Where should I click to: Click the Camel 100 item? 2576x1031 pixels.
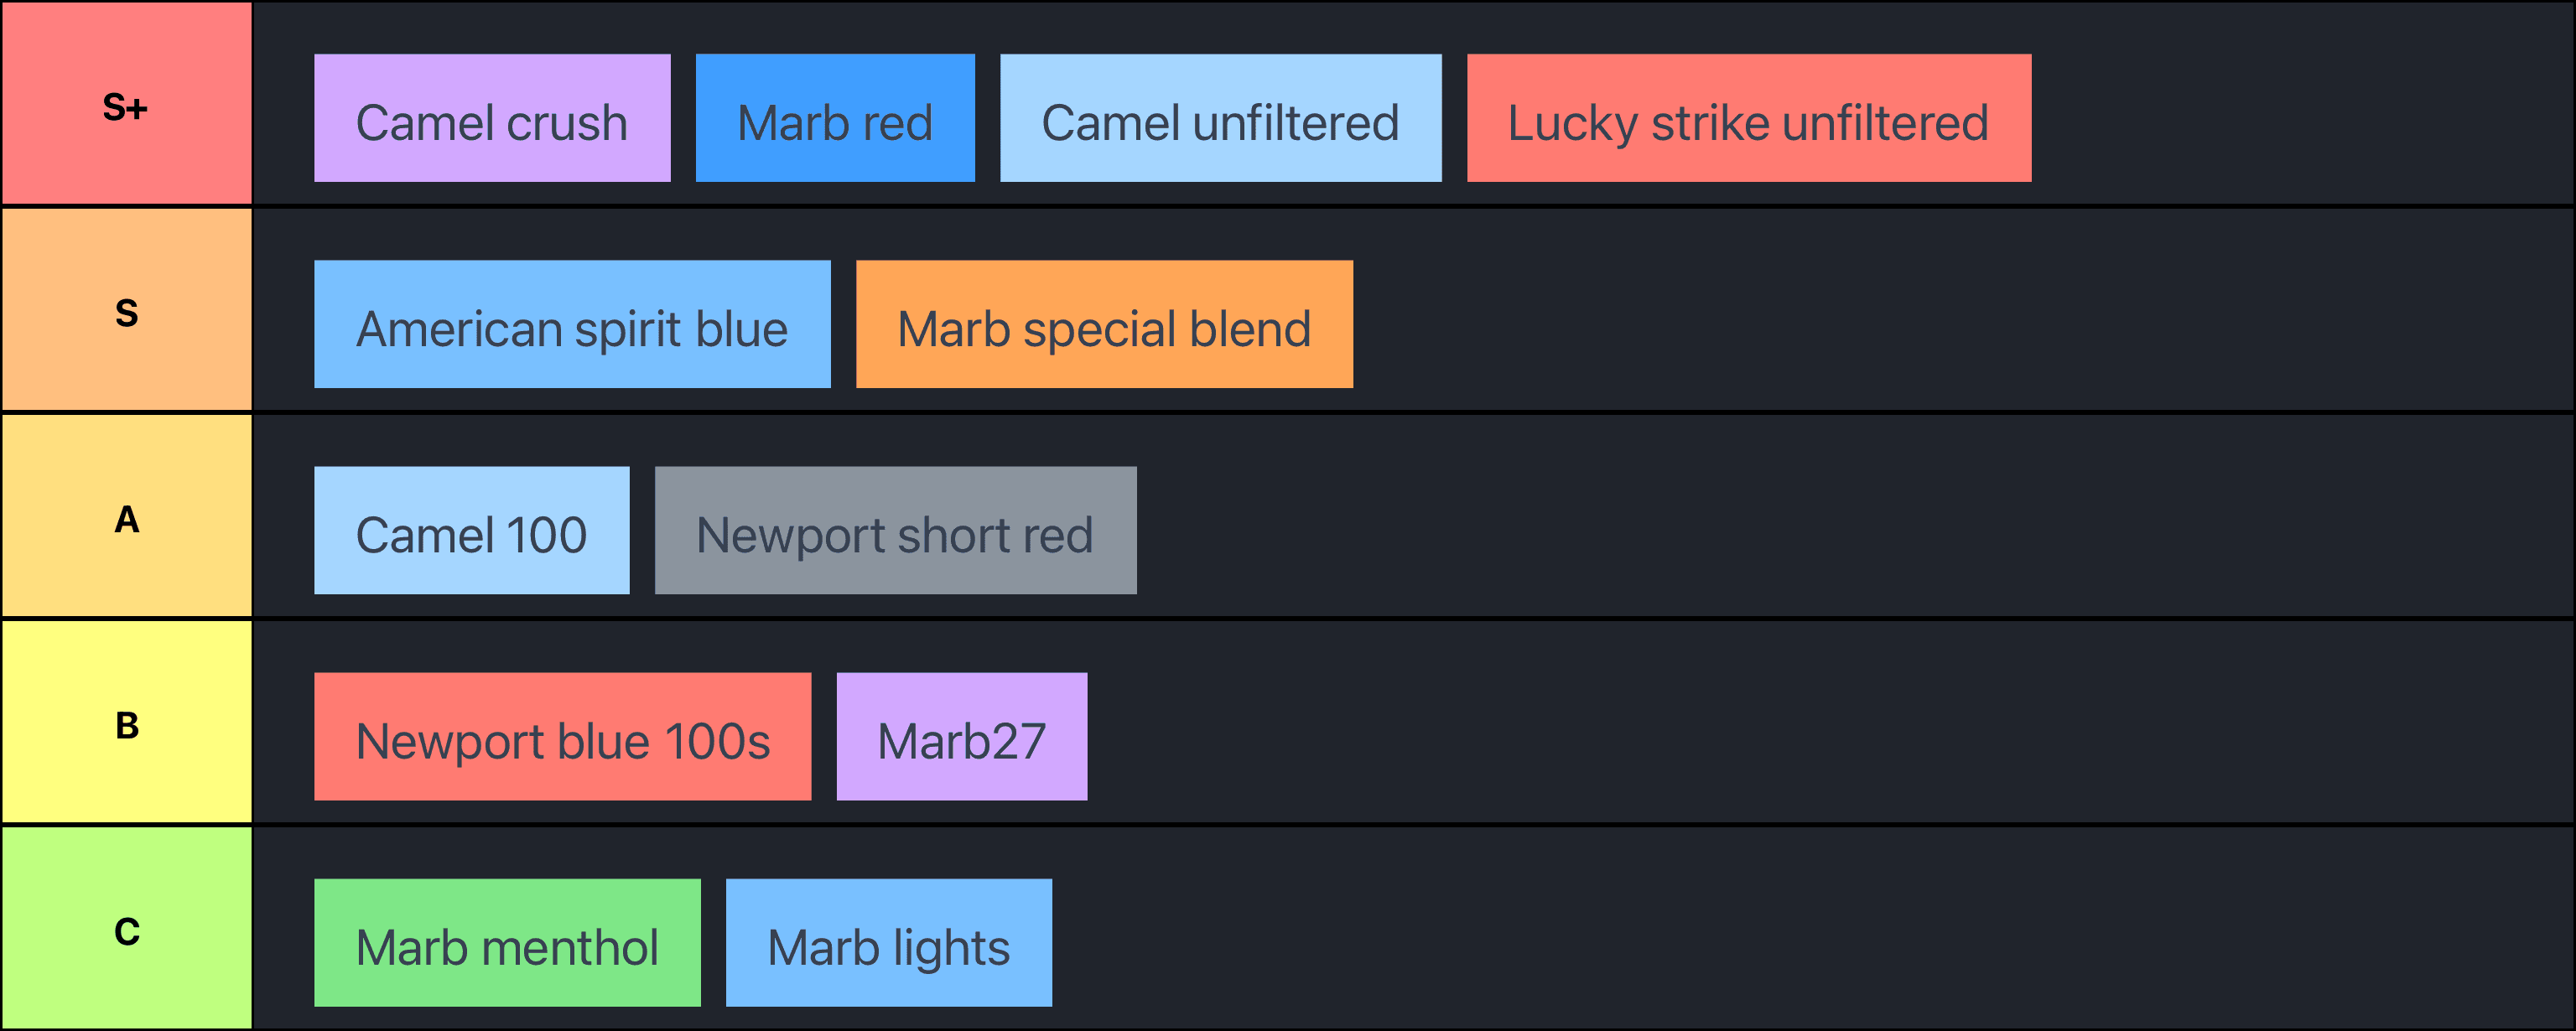pyautogui.click(x=471, y=530)
